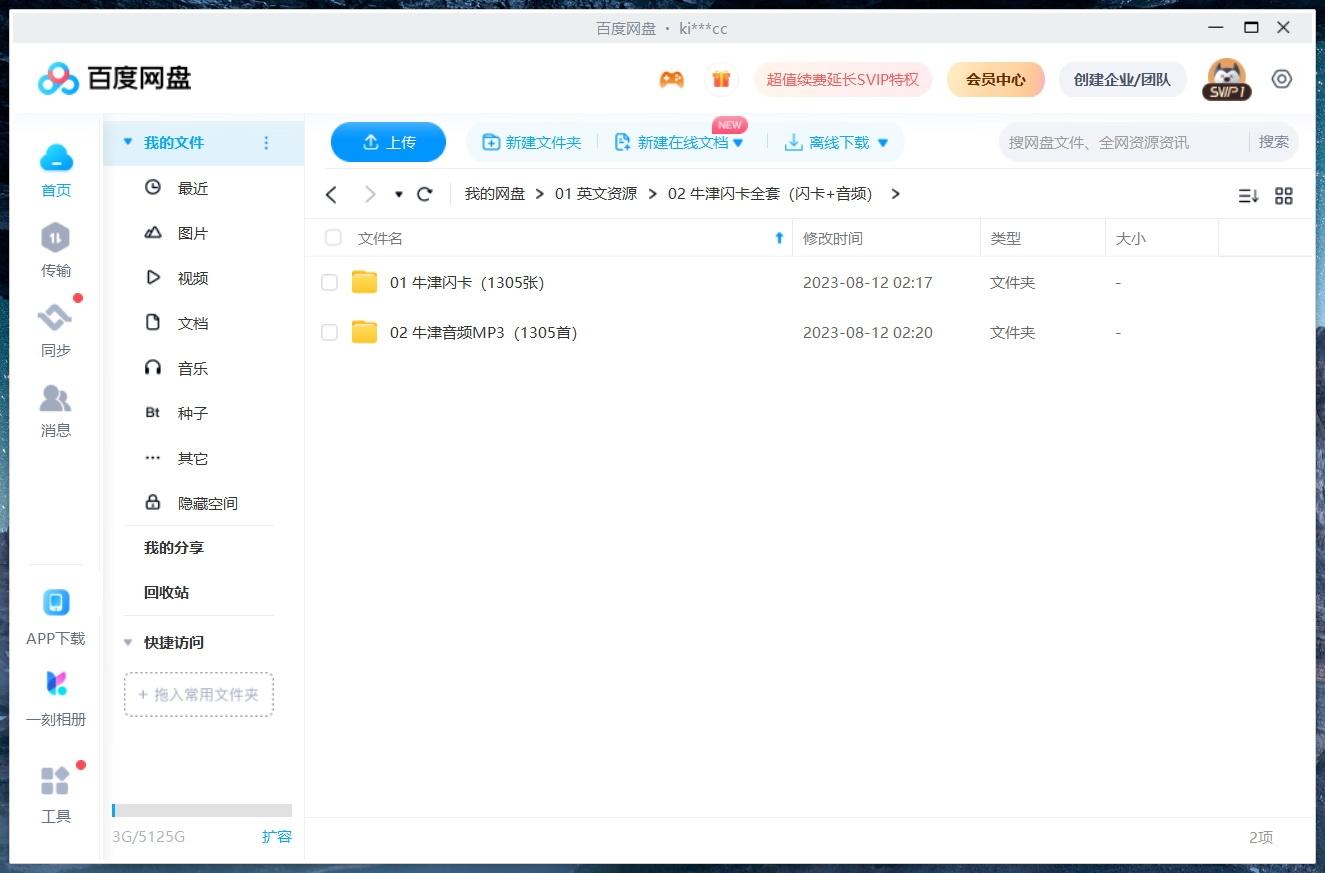Click the 上传 upload button
The image size is (1325, 873).
pos(388,142)
